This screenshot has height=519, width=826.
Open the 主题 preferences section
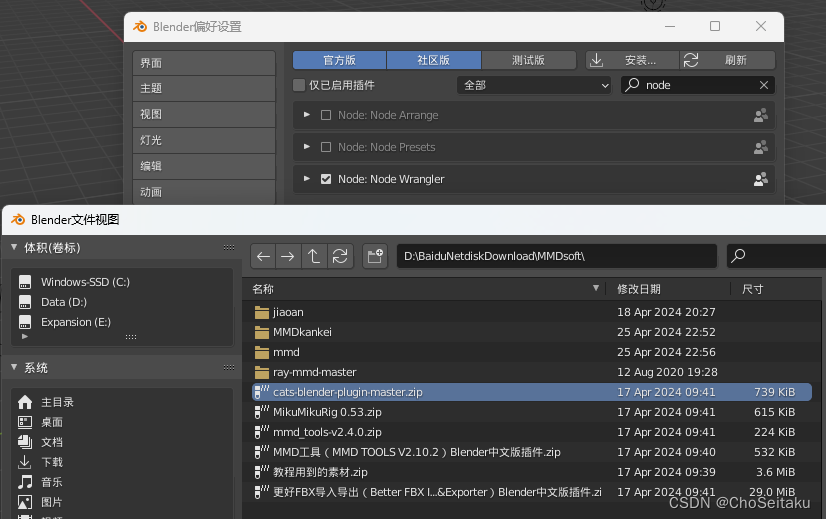click(x=204, y=89)
